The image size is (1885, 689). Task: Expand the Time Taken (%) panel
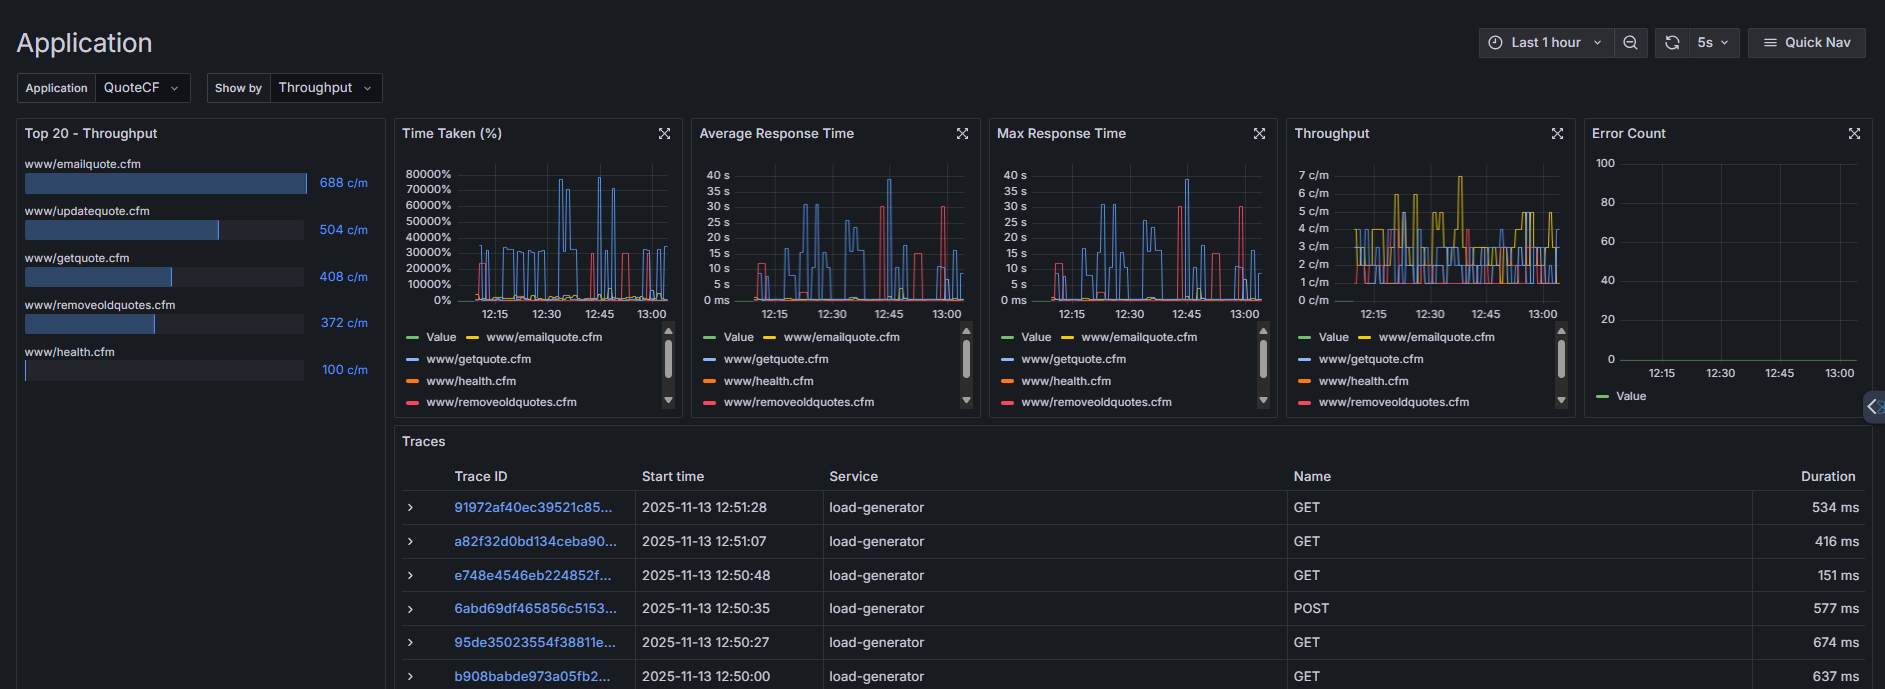[x=664, y=134]
